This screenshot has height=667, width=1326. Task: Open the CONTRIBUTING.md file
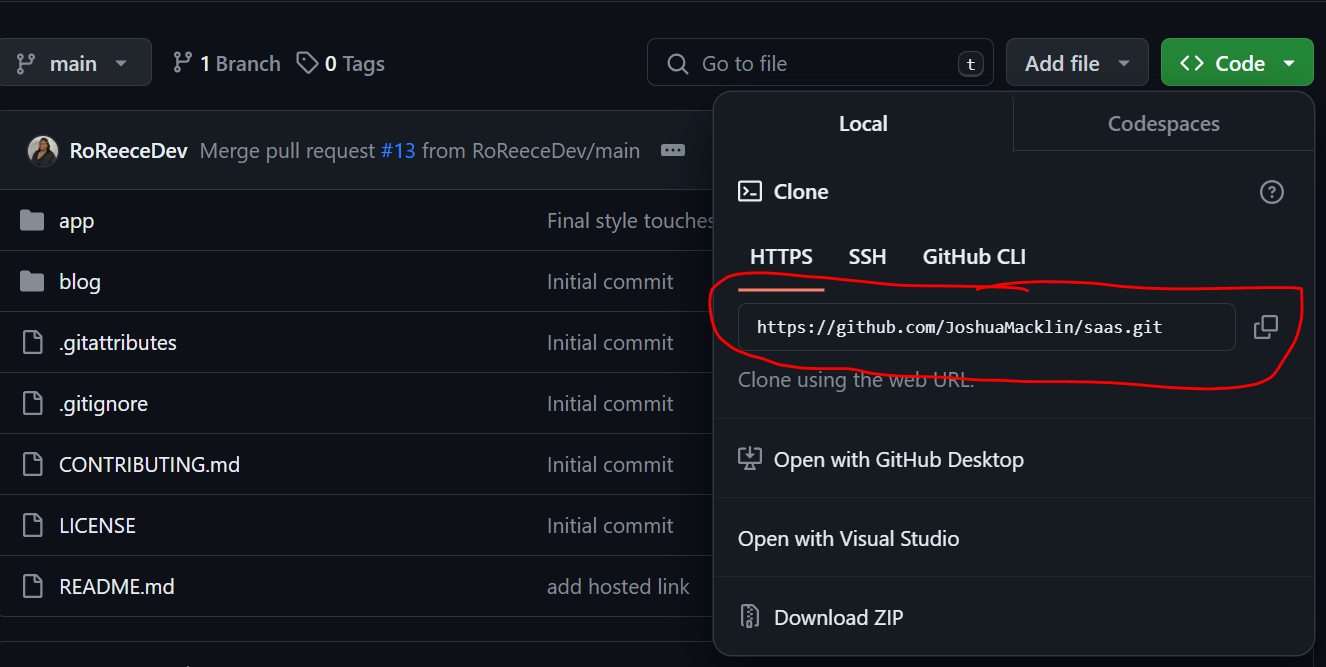pos(149,465)
